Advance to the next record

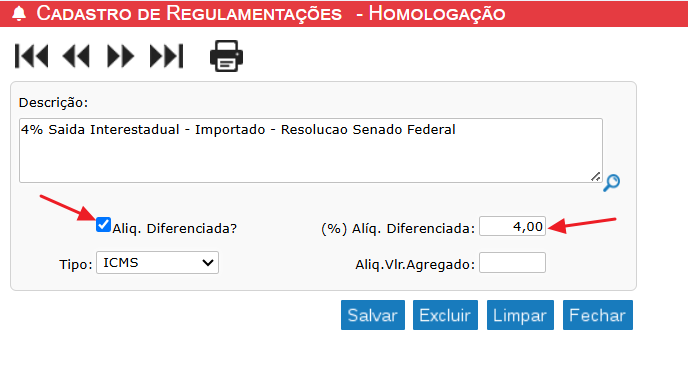(120, 56)
